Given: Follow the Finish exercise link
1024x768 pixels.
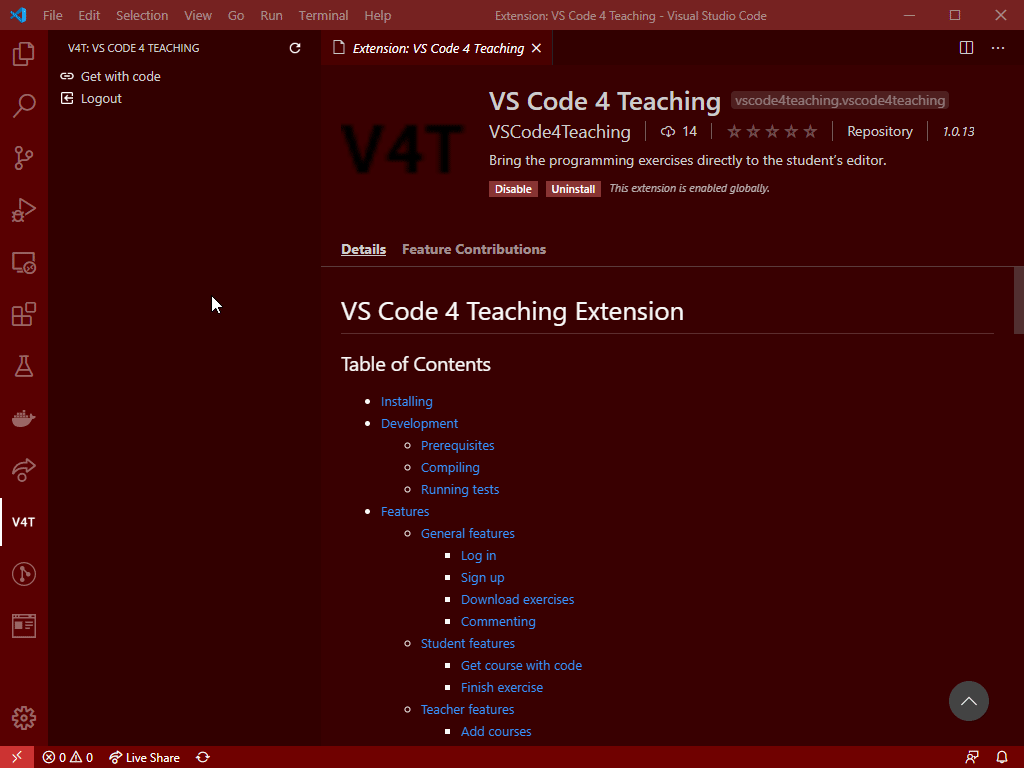Looking at the screenshot, I should click(x=502, y=688).
